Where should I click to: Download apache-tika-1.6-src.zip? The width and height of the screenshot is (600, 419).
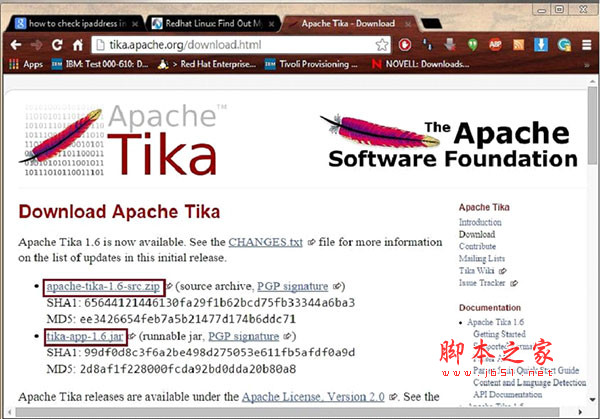pyautogui.click(x=103, y=287)
